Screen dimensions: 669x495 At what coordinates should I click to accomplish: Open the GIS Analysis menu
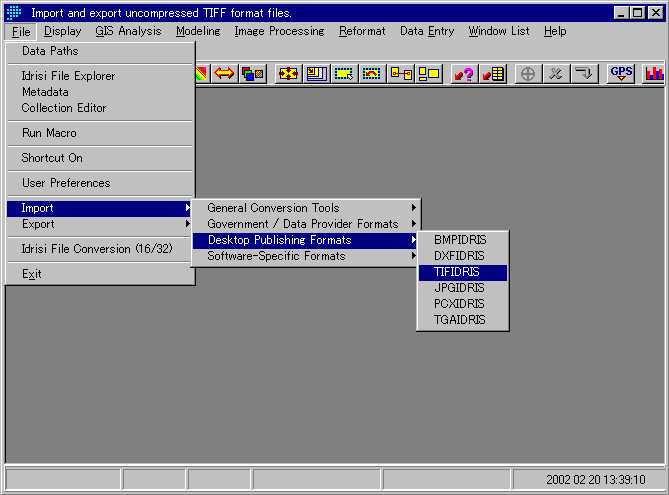coord(128,31)
